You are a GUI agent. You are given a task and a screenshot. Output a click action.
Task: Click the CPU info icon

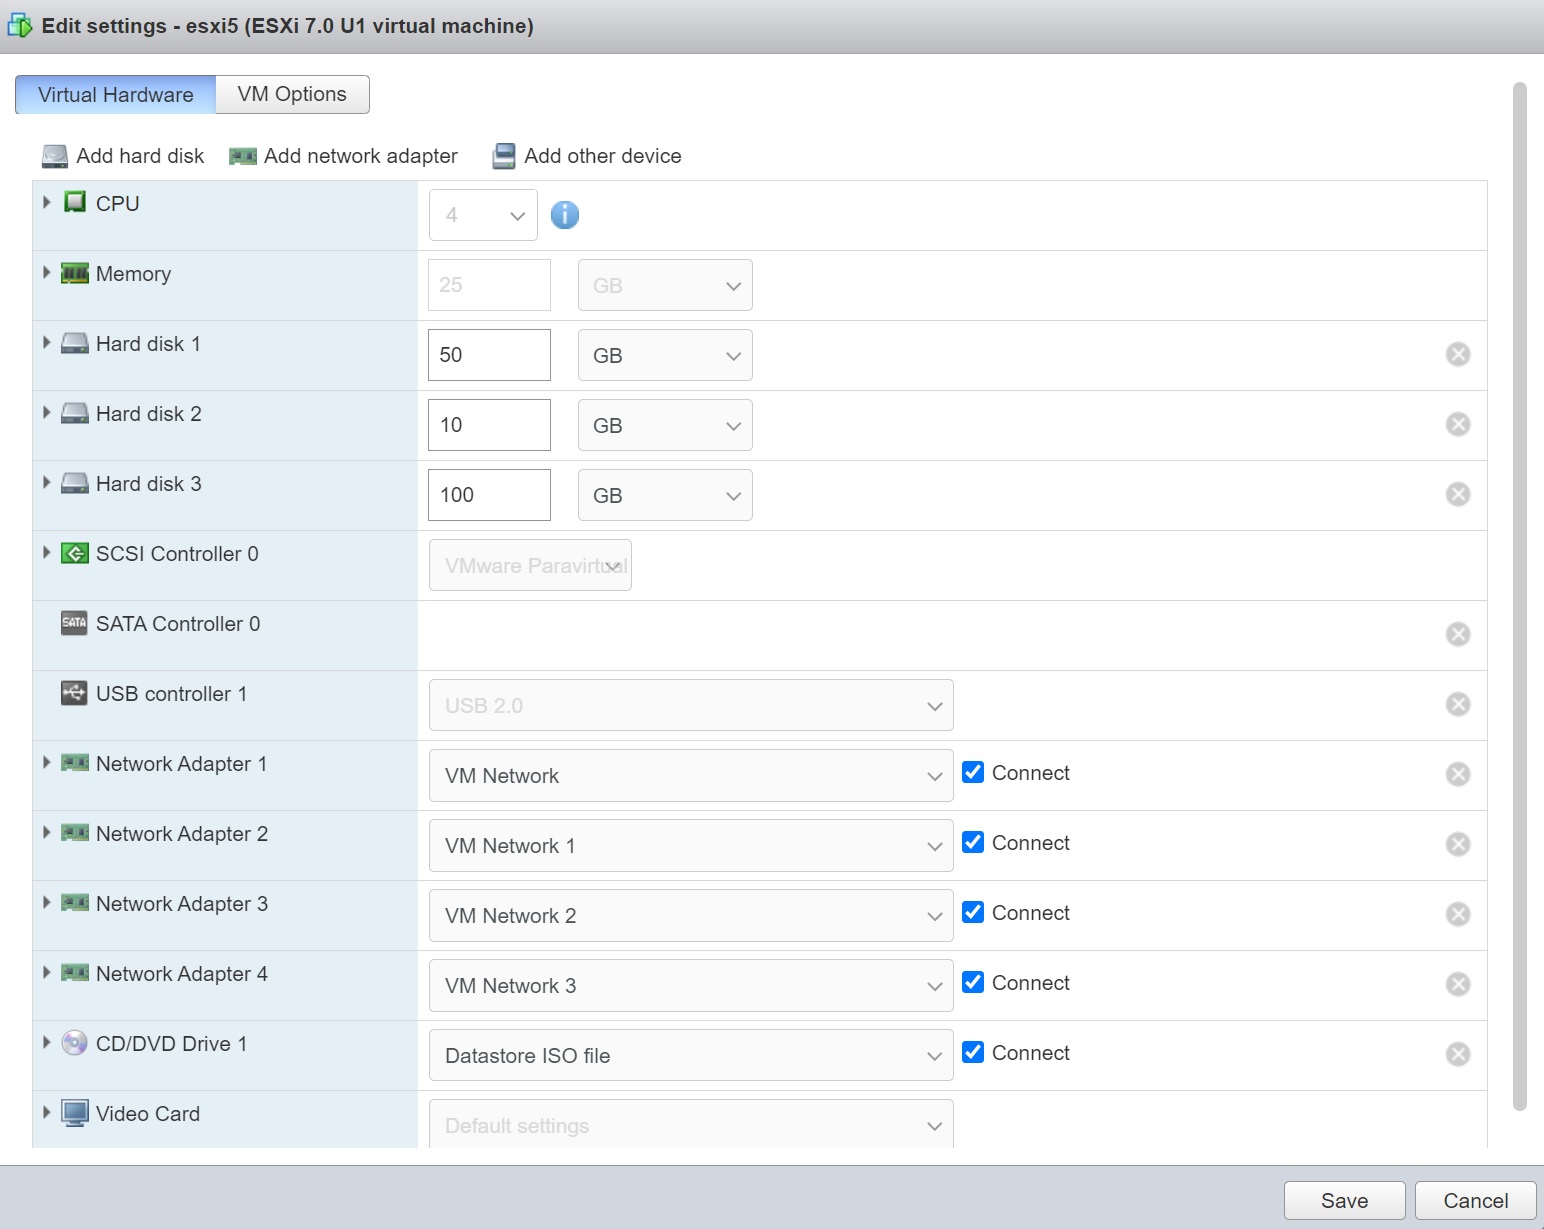pyautogui.click(x=565, y=215)
